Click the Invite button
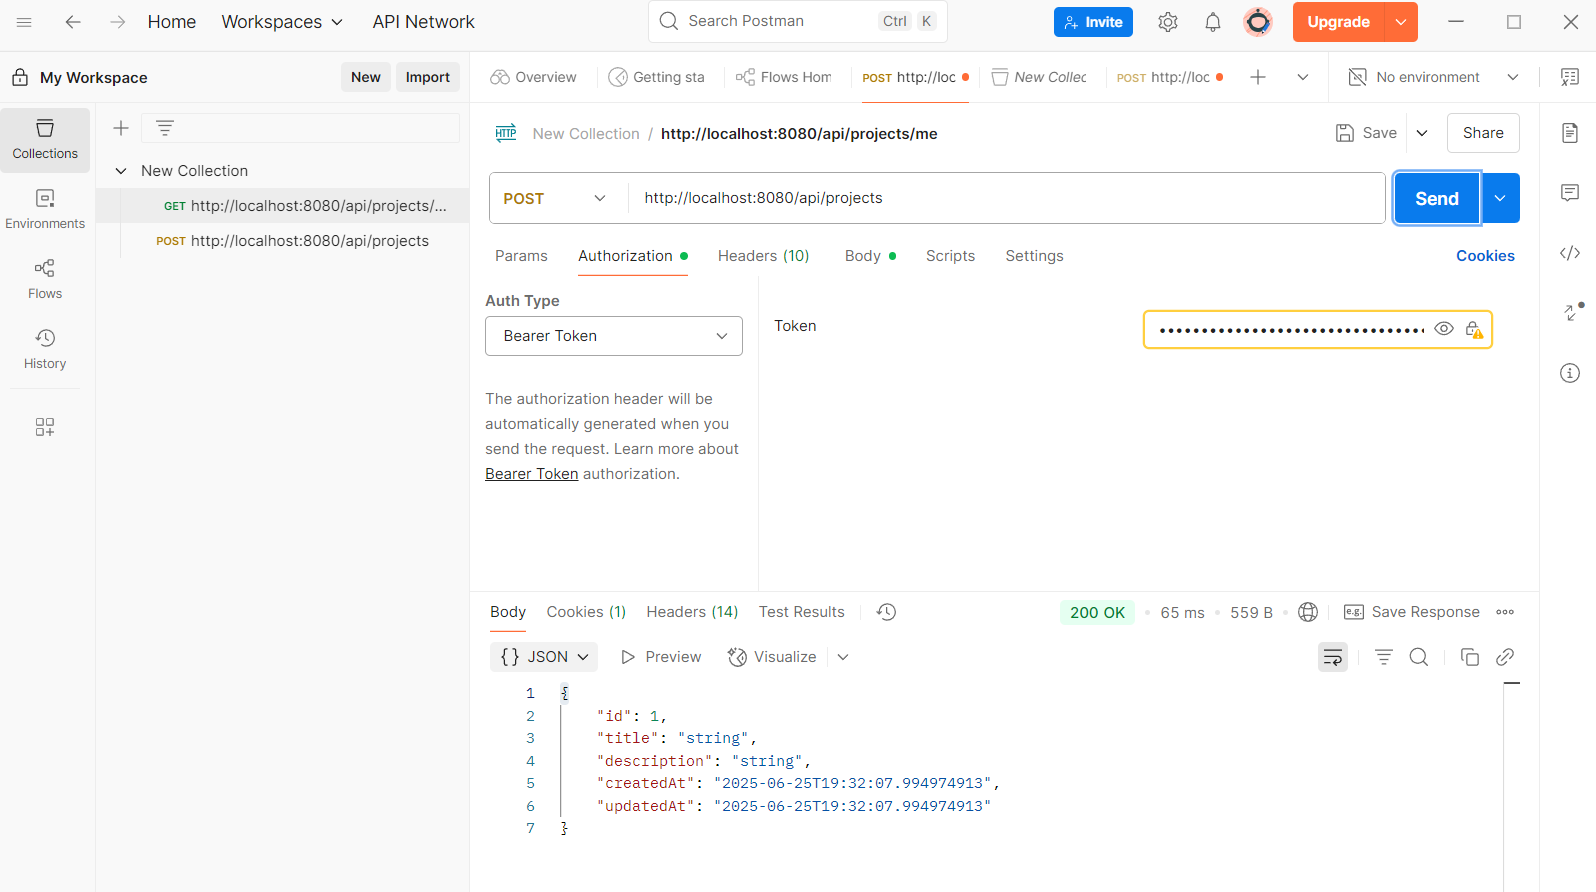 click(x=1093, y=22)
